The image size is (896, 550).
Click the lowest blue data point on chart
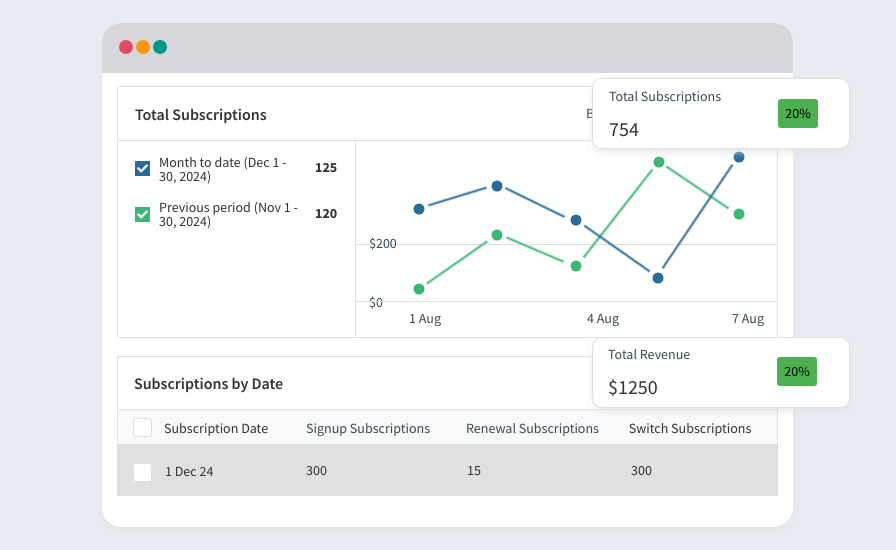[658, 278]
